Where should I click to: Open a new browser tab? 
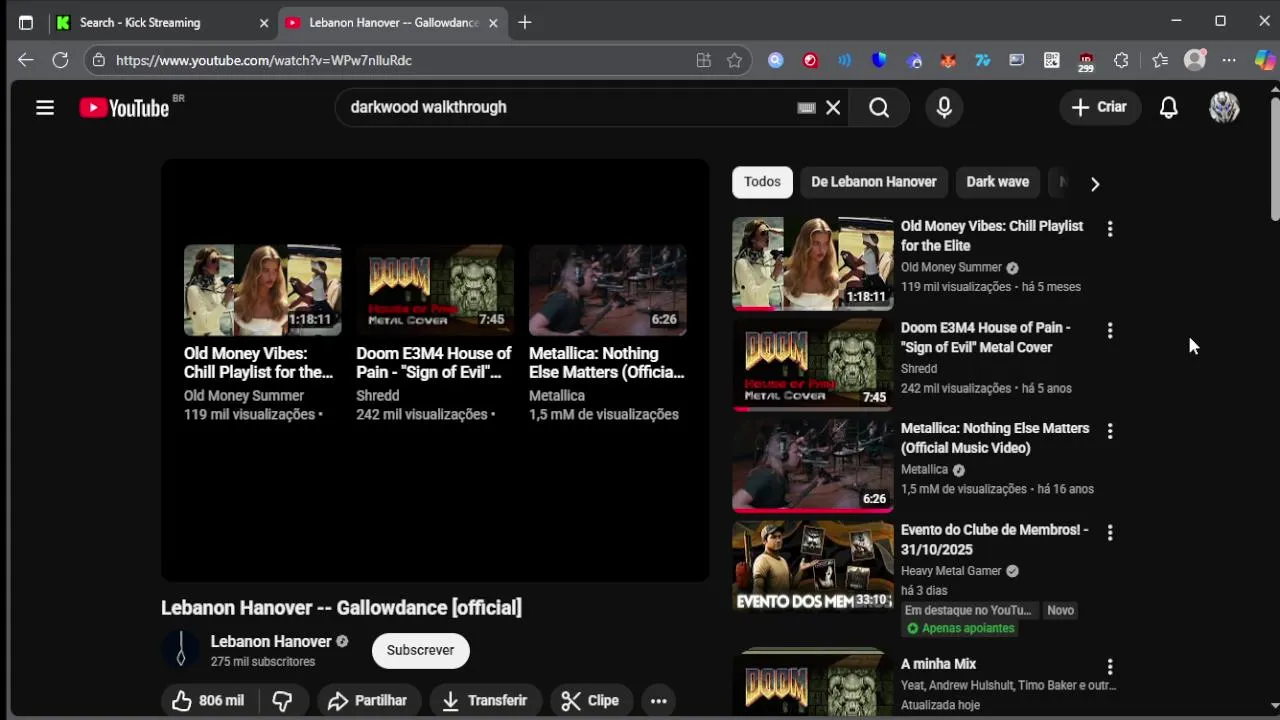coord(525,22)
